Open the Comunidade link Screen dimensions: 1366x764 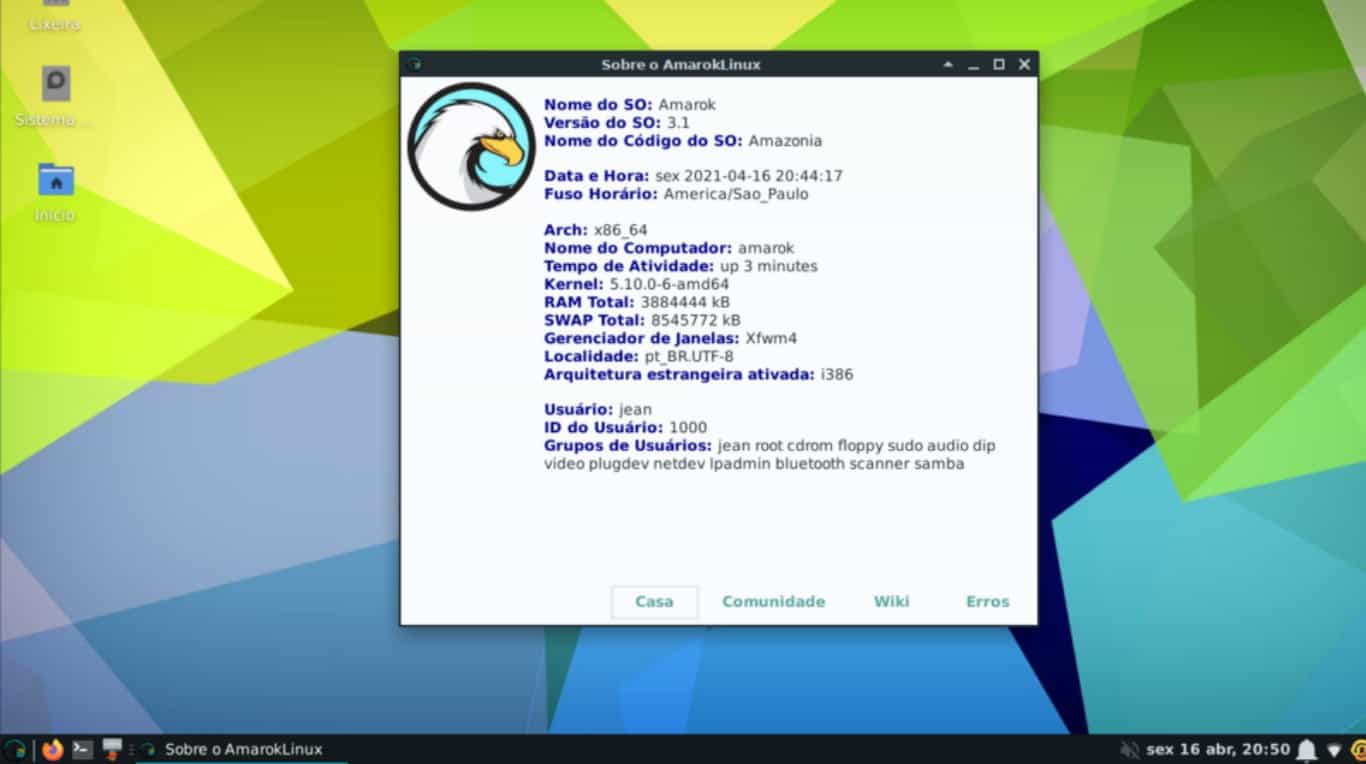coord(773,602)
